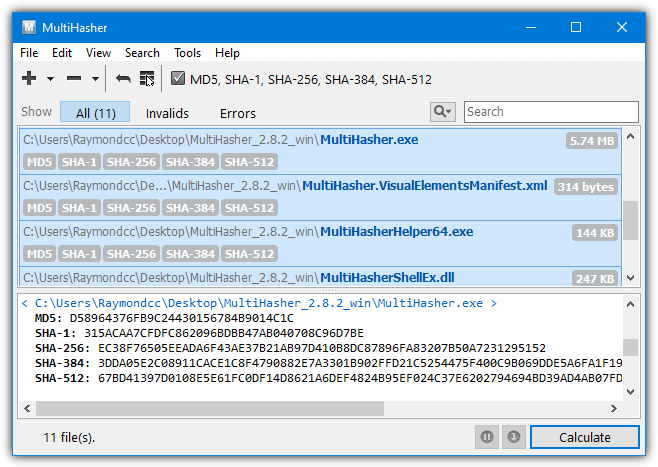Click the MD5 hash value line
The width and height of the screenshot is (658, 467).
(164, 318)
